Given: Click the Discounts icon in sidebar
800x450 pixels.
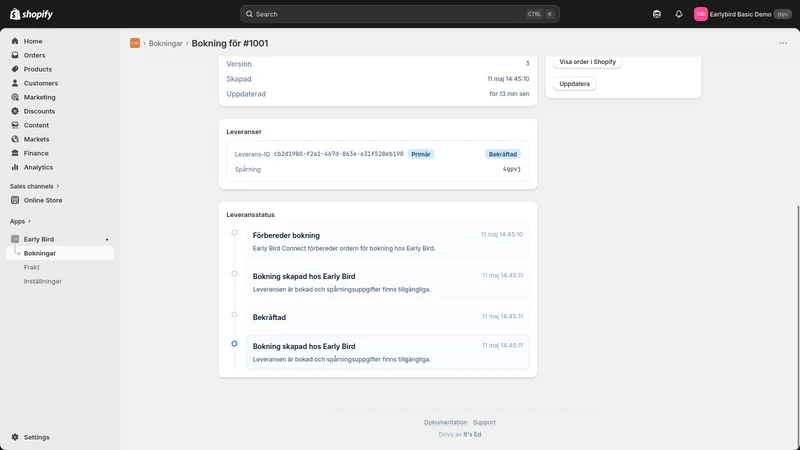Looking at the screenshot, I should tap(15, 111).
